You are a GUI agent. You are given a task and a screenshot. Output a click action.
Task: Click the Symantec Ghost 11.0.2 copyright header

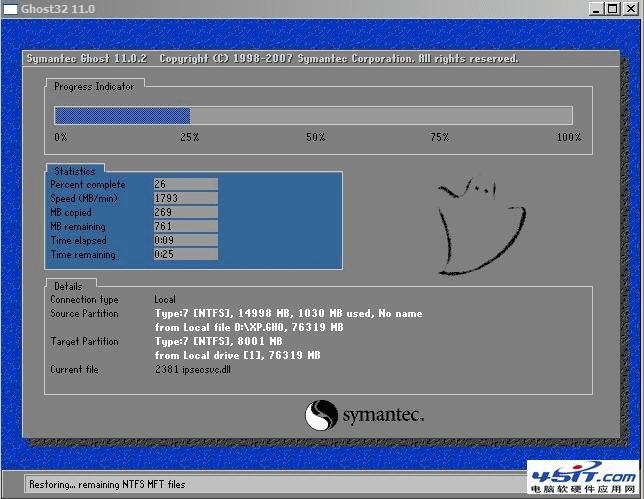point(272,59)
